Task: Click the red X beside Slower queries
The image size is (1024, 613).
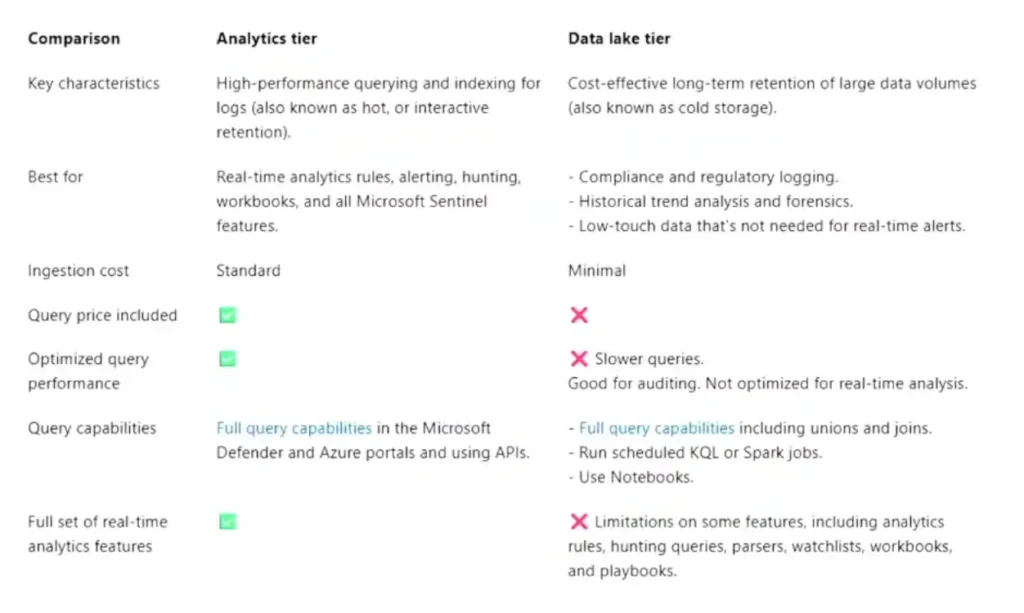Action: pyautogui.click(x=578, y=359)
